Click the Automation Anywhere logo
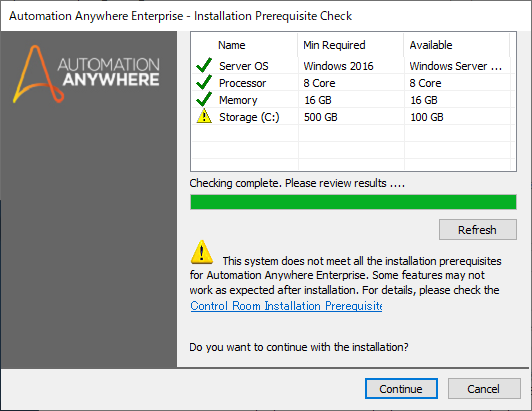 [86, 74]
